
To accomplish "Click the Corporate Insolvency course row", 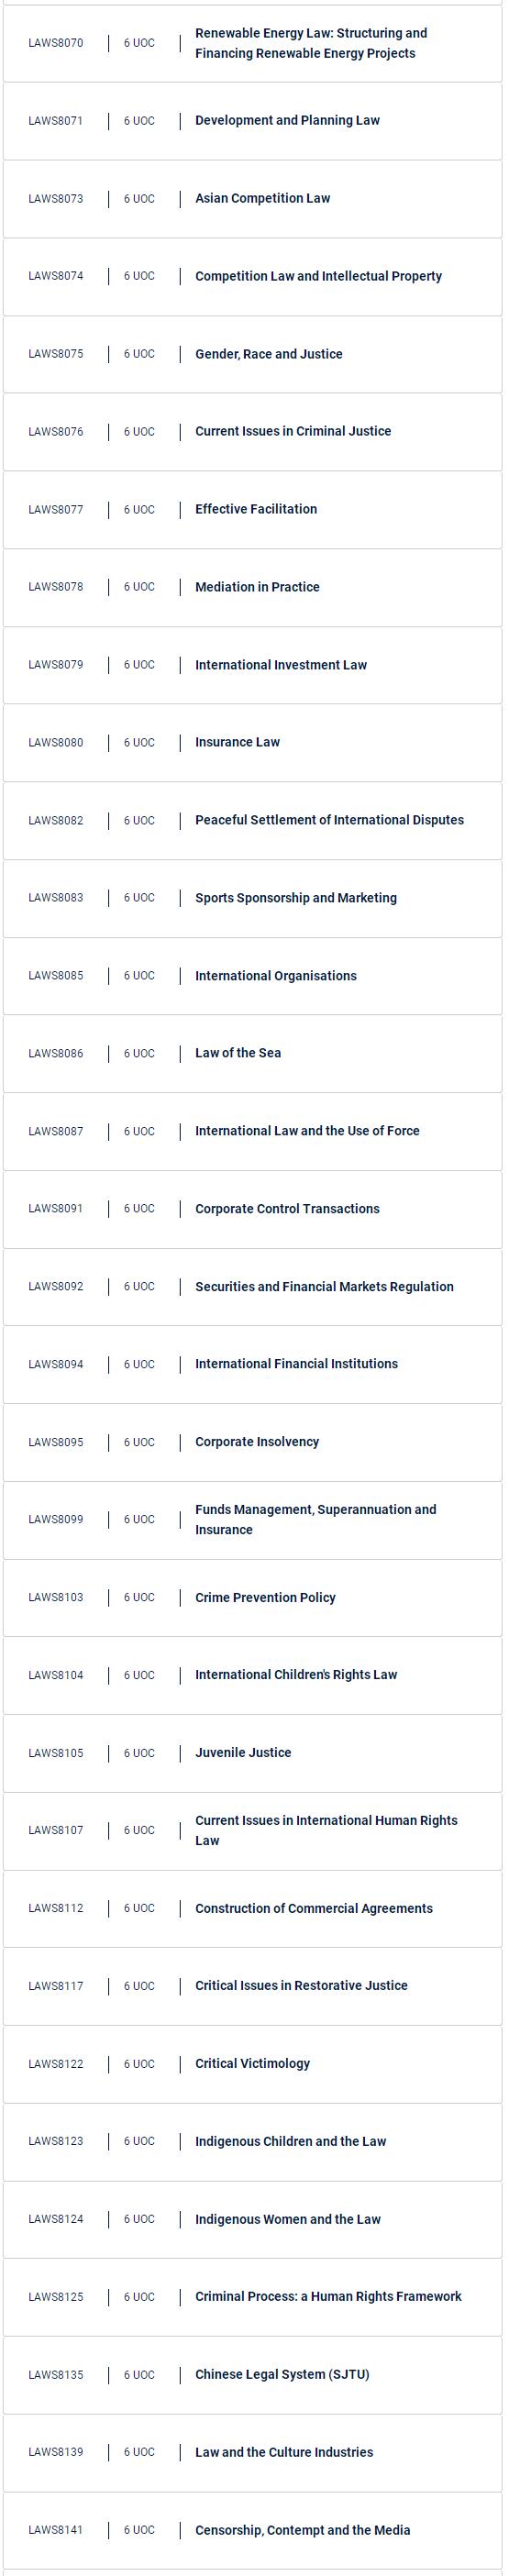I will (x=252, y=1443).
